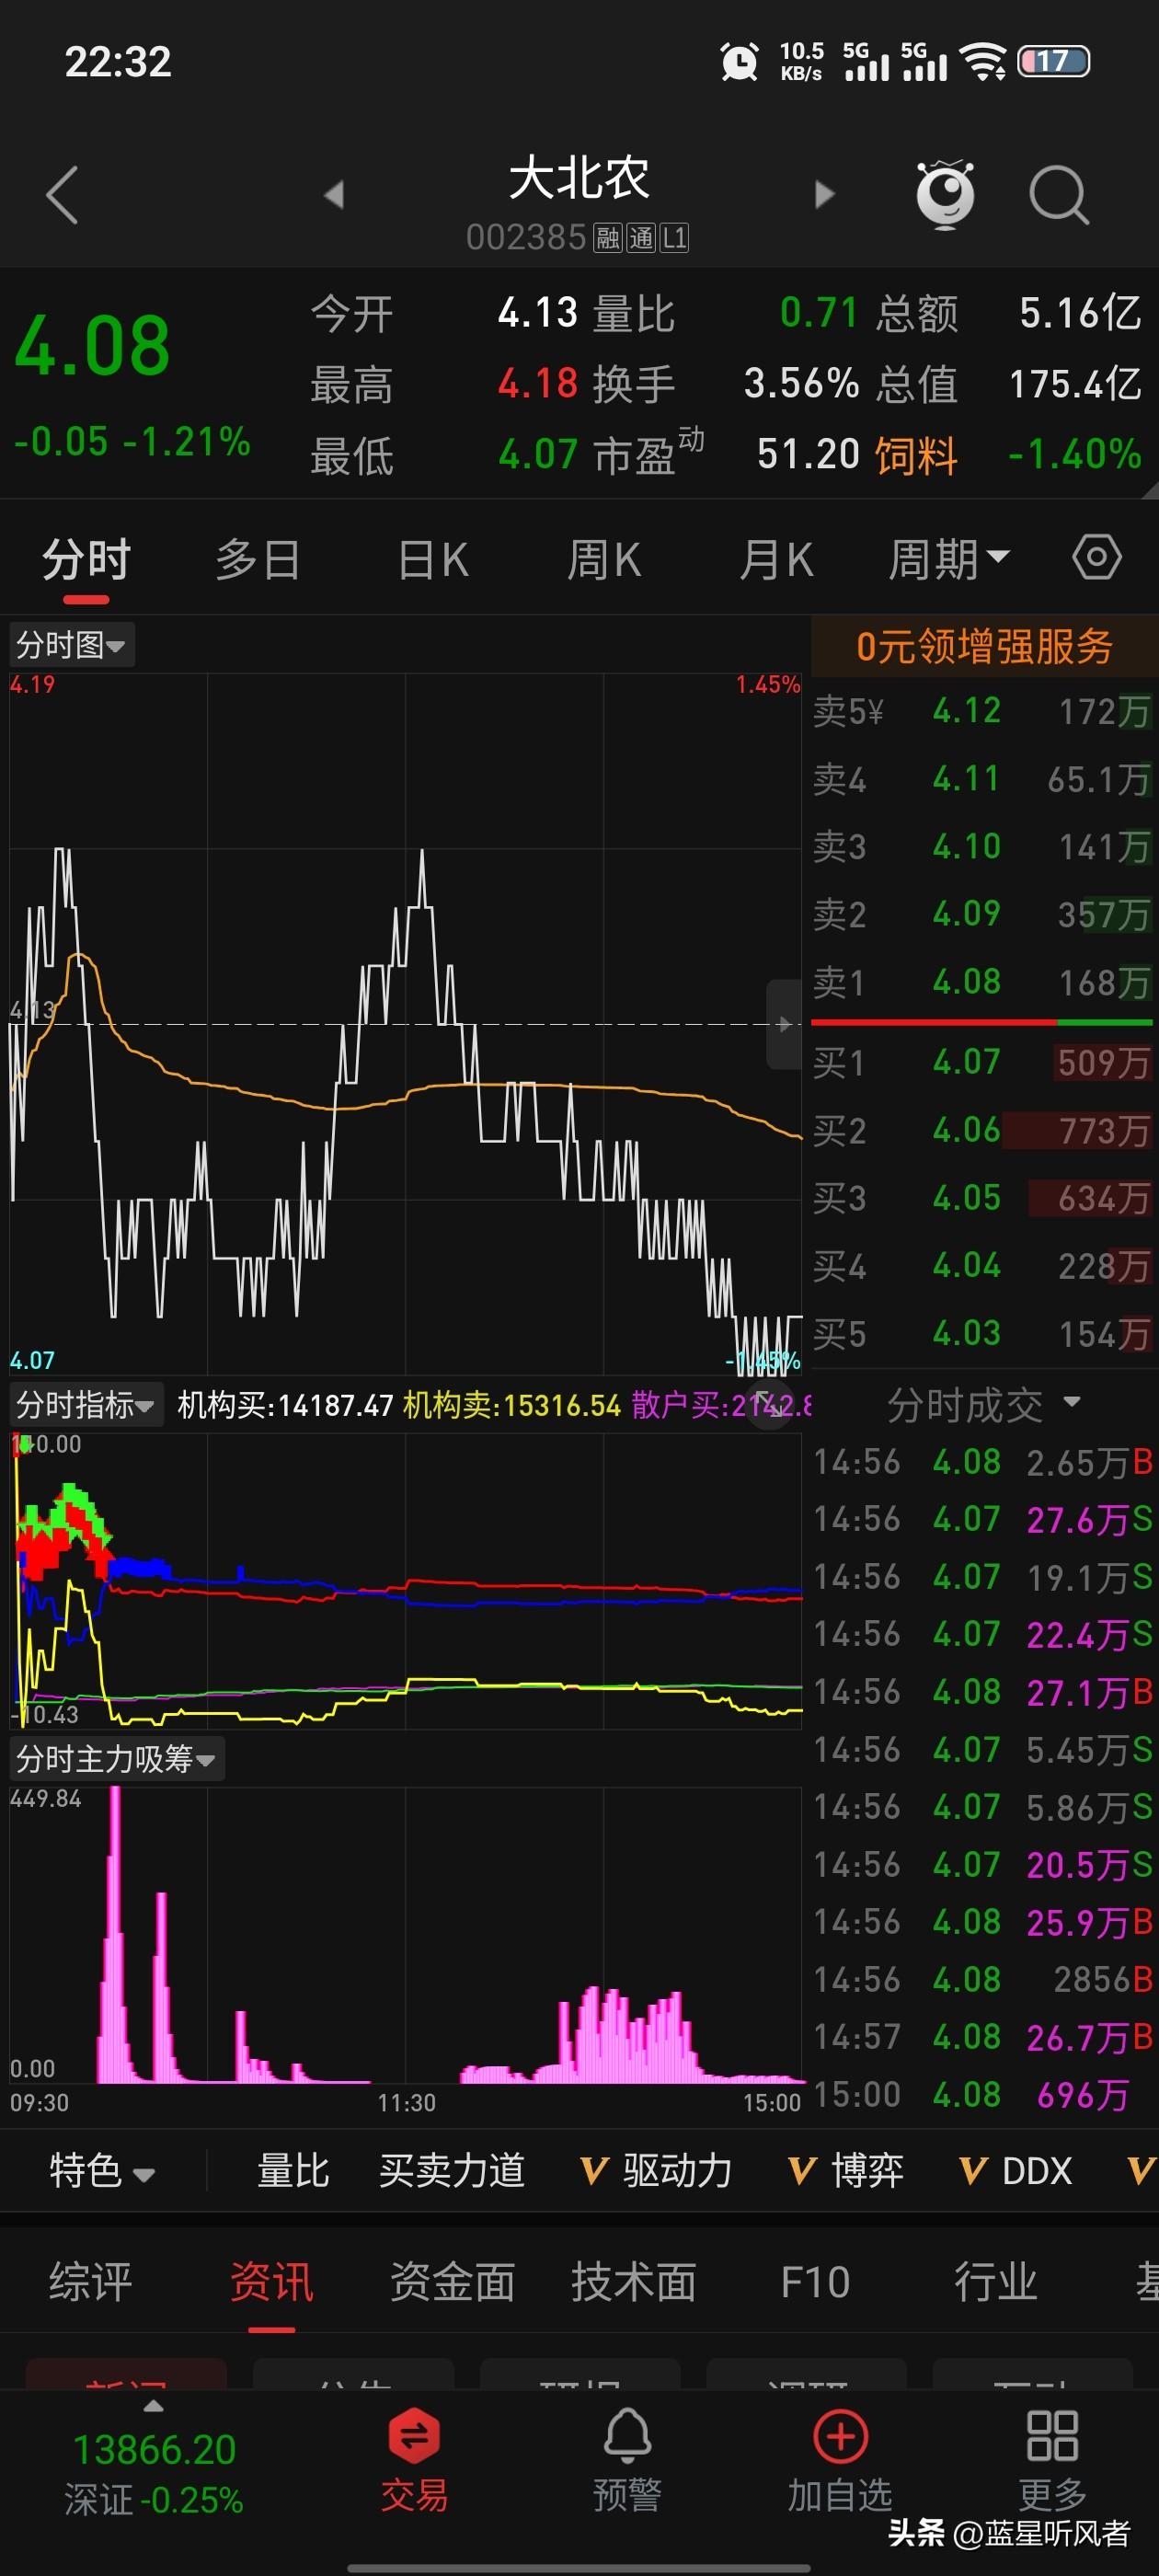This screenshot has height=2576, width=1159.
Task: Tap the 分时主力吸筹 pink volume chart
Action: (x=405, y=1935)
